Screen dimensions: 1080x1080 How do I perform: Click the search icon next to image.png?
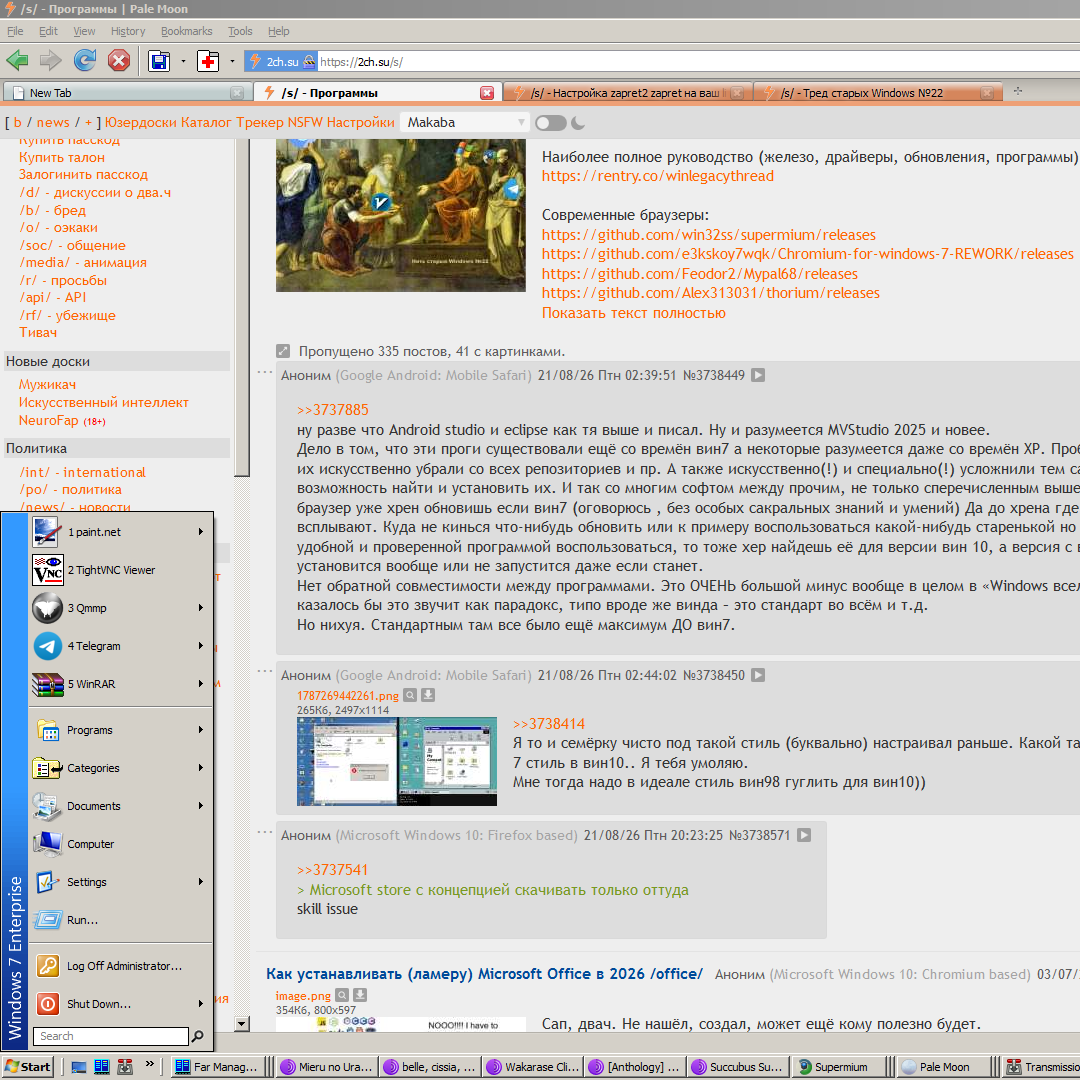tap(342, 995)
